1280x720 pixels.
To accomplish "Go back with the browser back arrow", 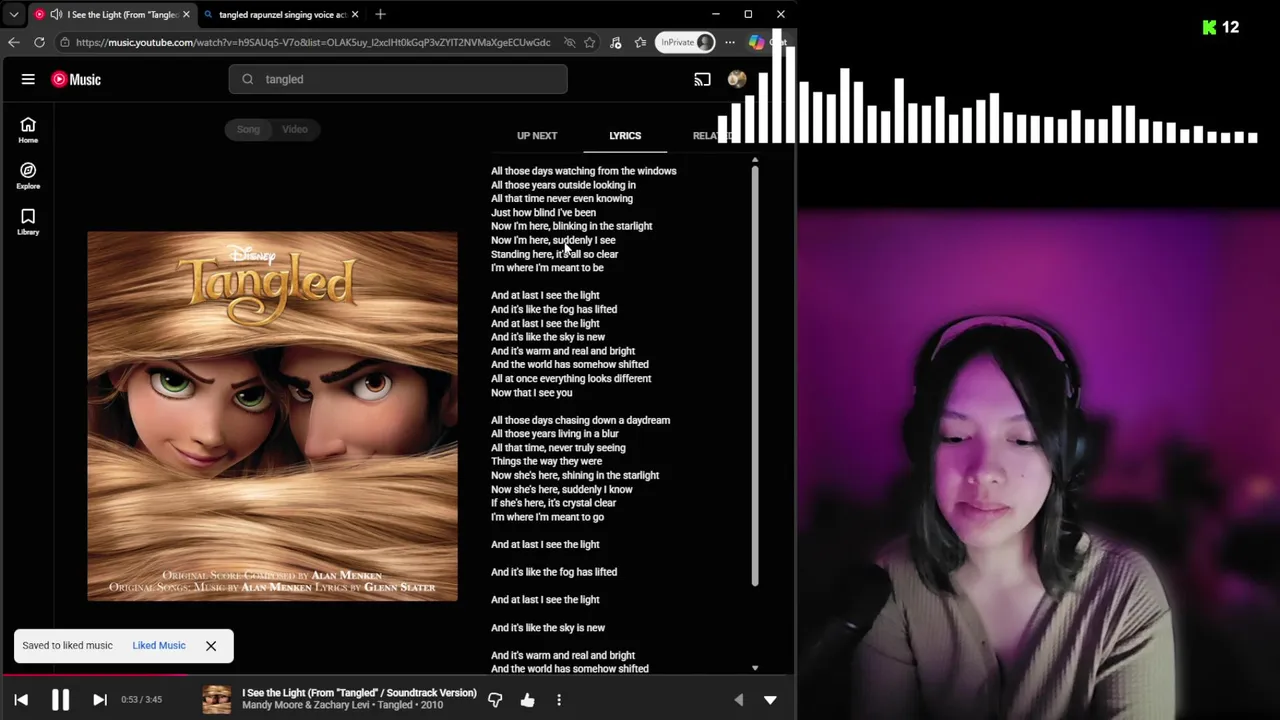I will 13,42.
